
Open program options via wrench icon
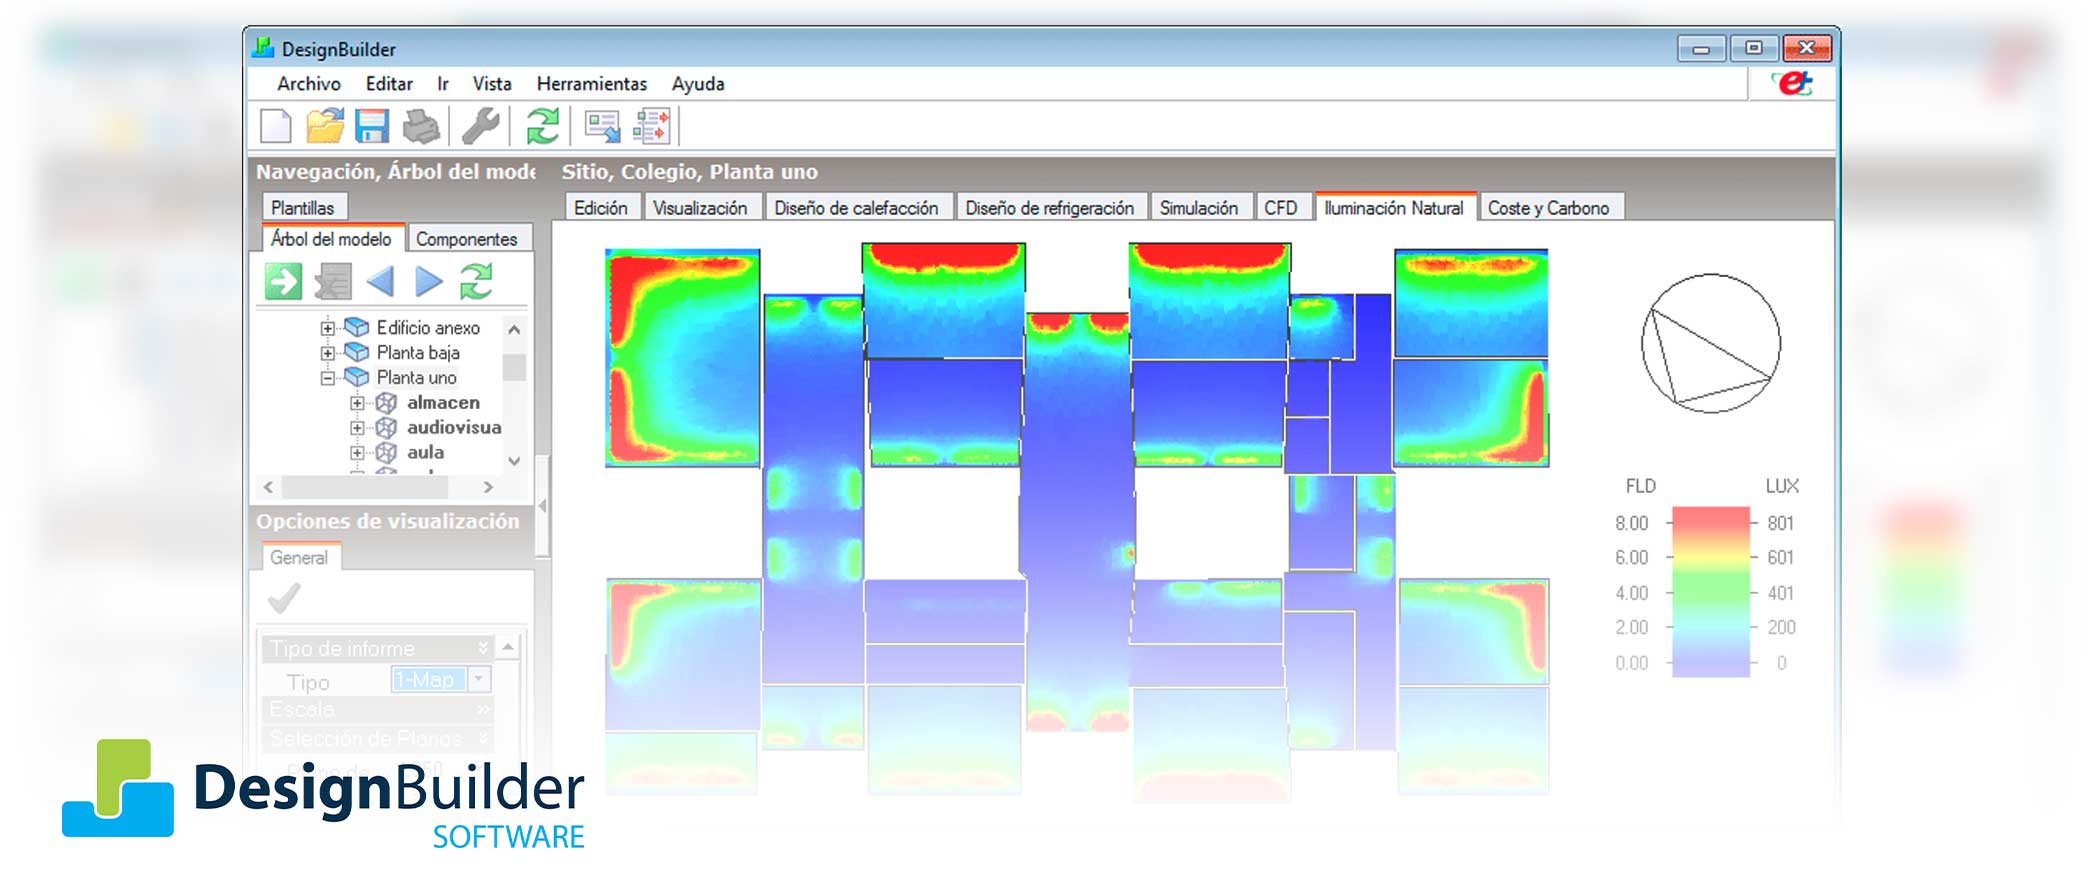(480, 127)
